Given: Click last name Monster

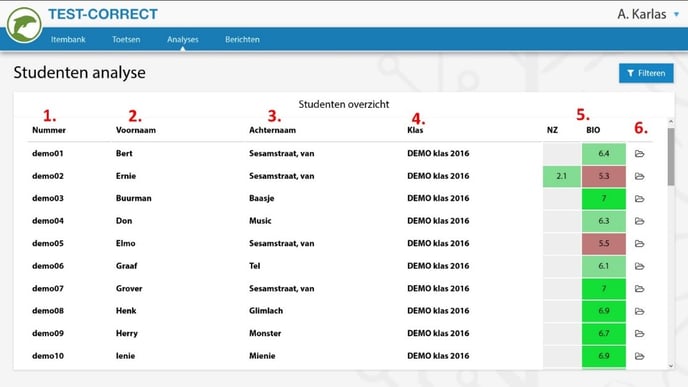Looking at the screenshot, I should point(265,333).
